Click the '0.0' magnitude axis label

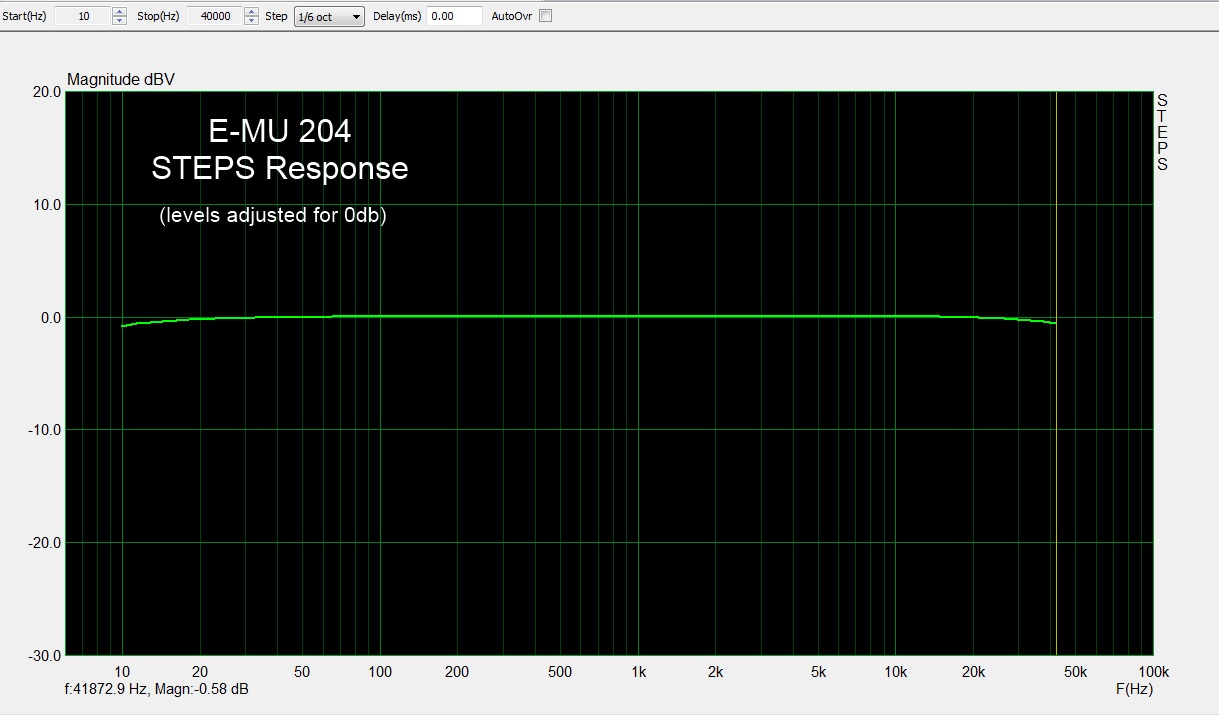(x=50, y=317)
